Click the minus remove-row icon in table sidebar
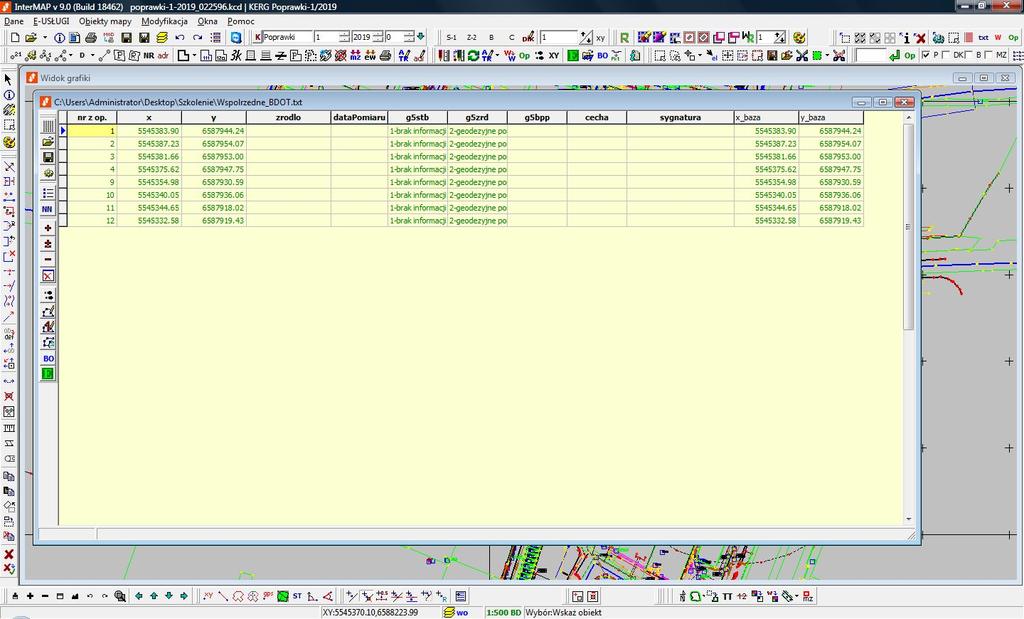 click(x=48, y=259)
